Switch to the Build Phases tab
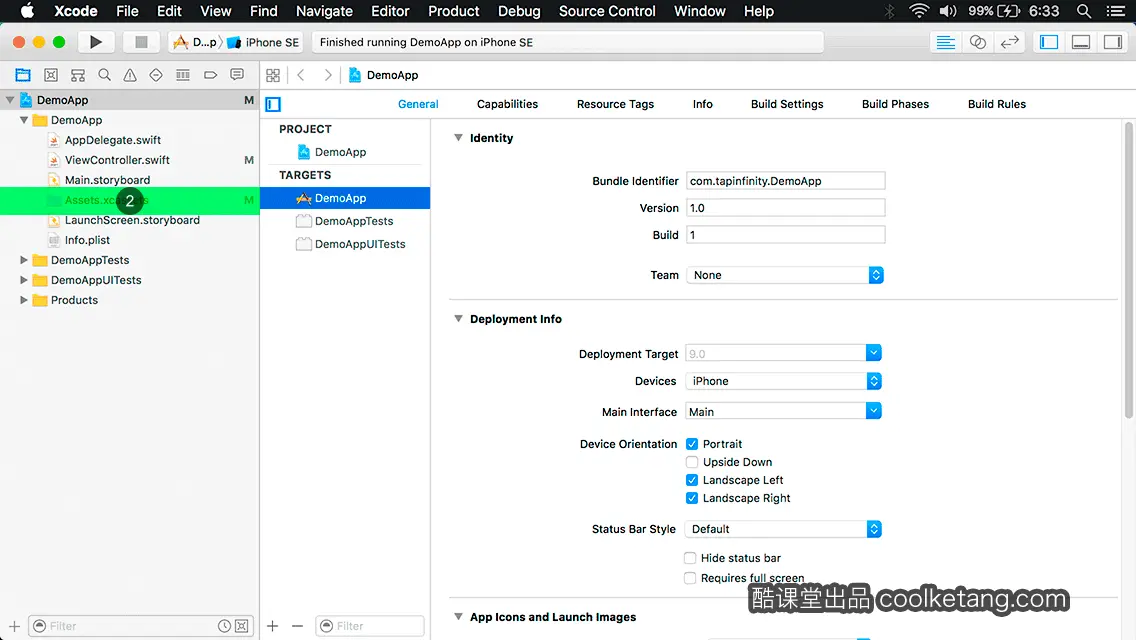Image resolution: width=1136 pixels, height=640 pixels. point(895,104)
